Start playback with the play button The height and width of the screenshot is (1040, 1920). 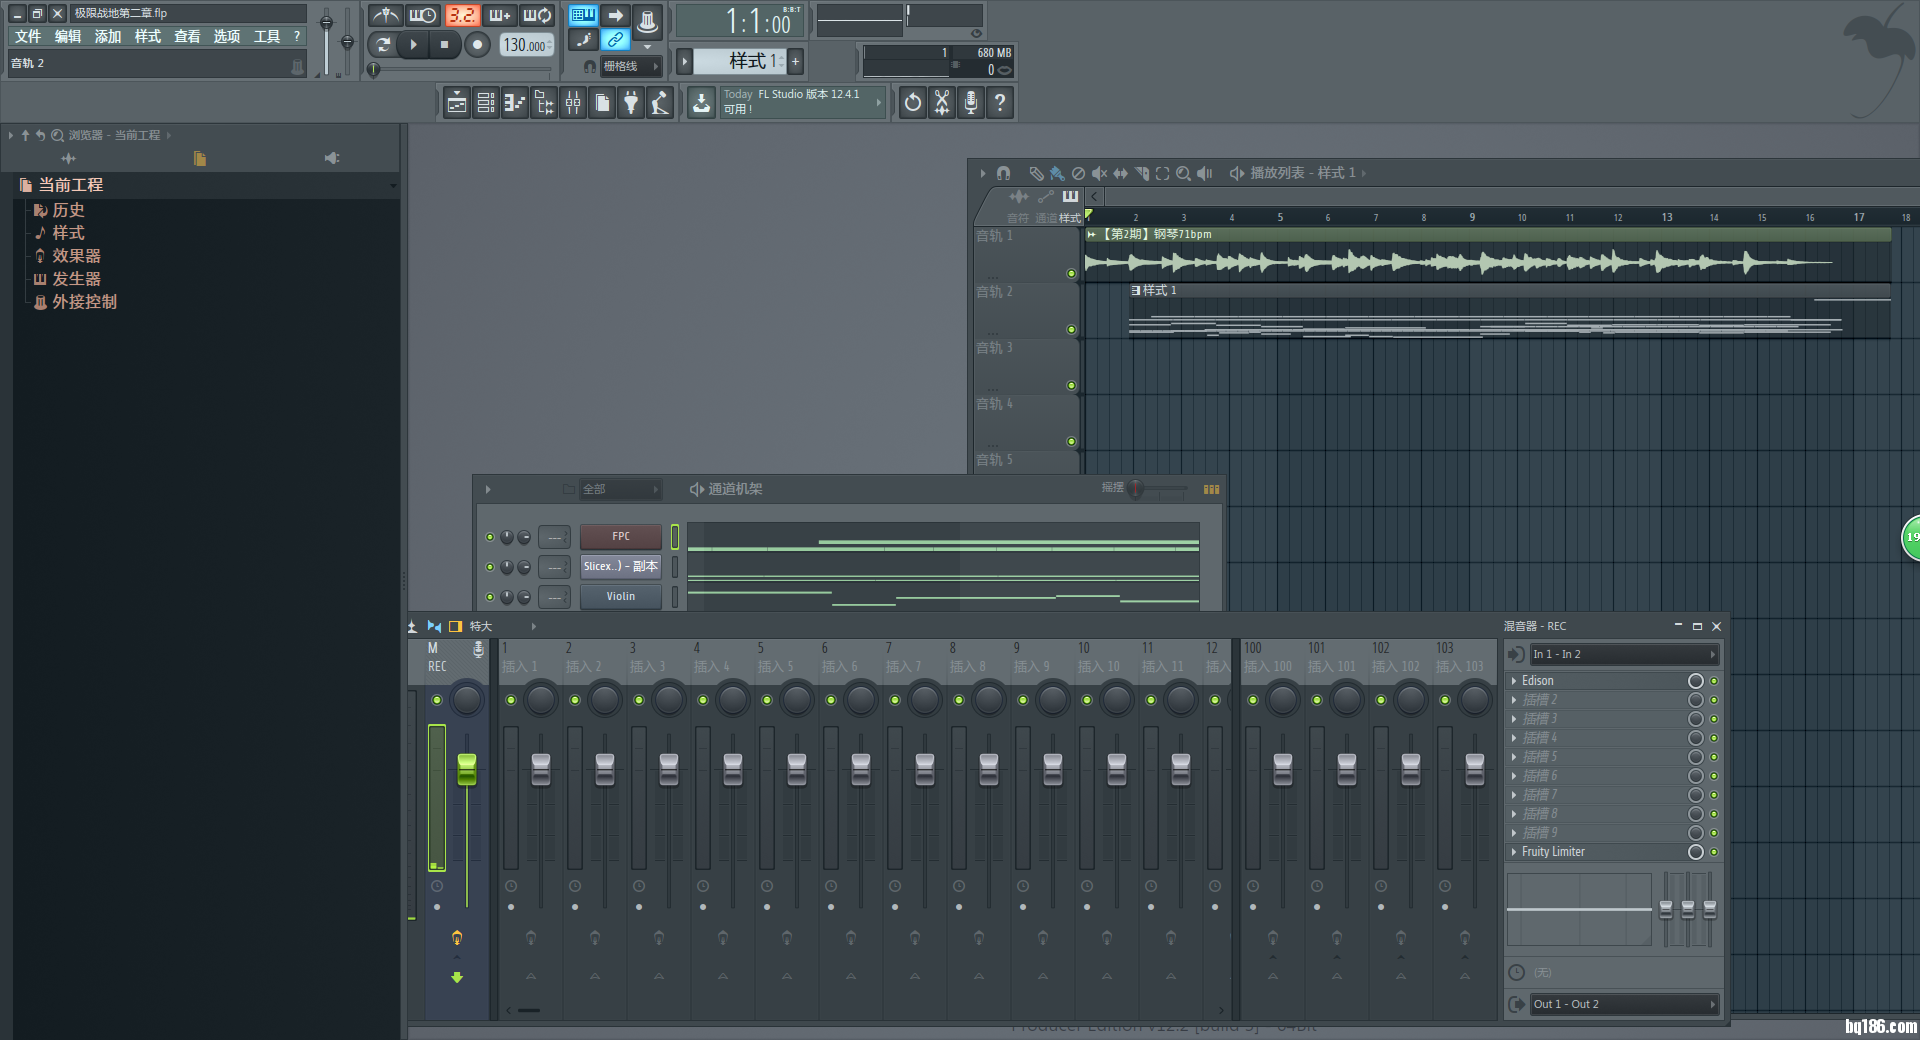click(412, 44)
